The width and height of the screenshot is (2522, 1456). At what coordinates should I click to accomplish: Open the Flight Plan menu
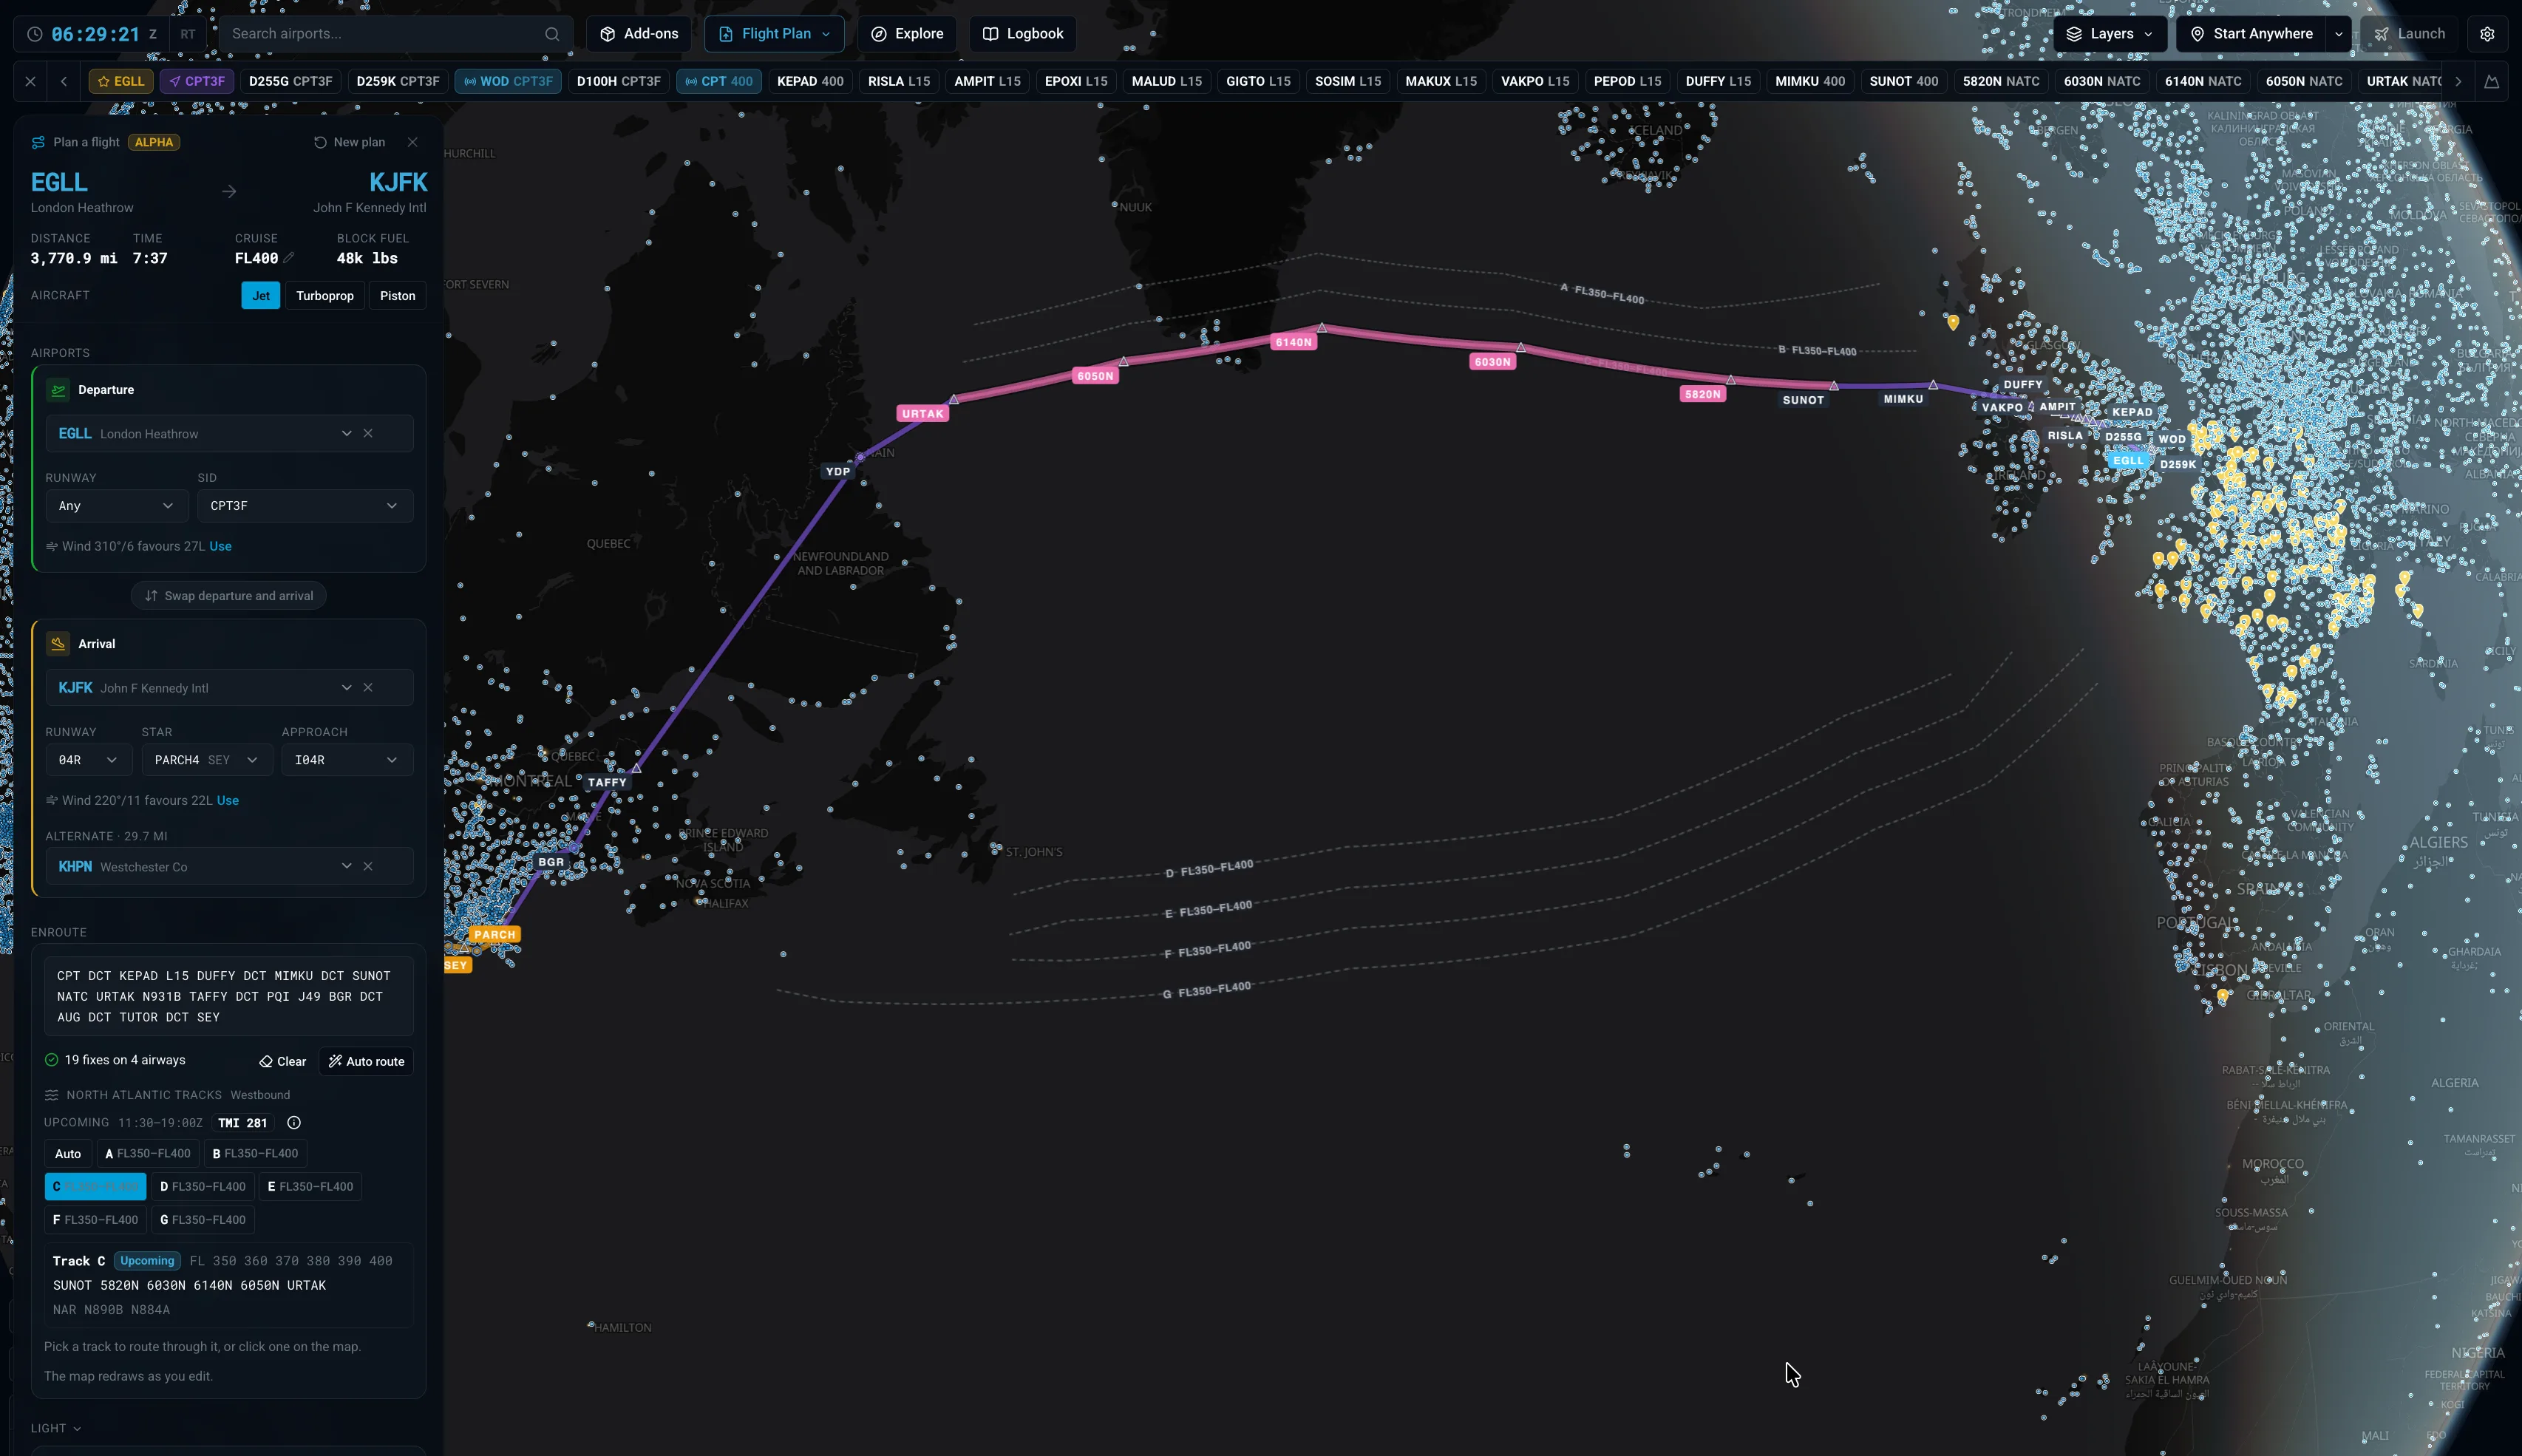pyautogui.click(x=774, y=34)
